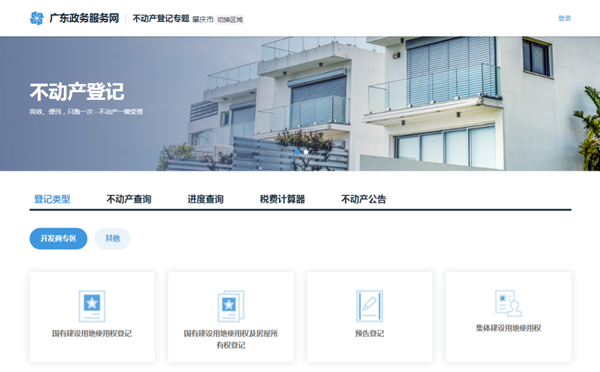Click the 不动产登记专题 header title

pyautogui.click(x=161, y=18)
